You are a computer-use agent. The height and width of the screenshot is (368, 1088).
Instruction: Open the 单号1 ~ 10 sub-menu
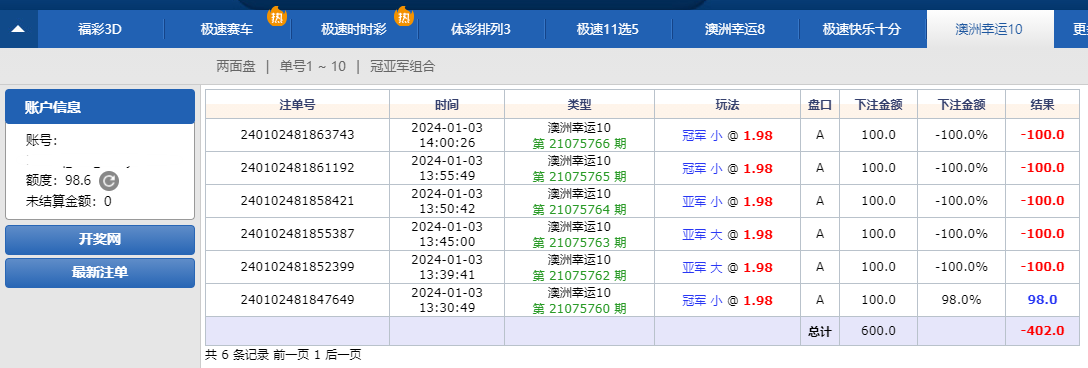click(x=312, y=67)
